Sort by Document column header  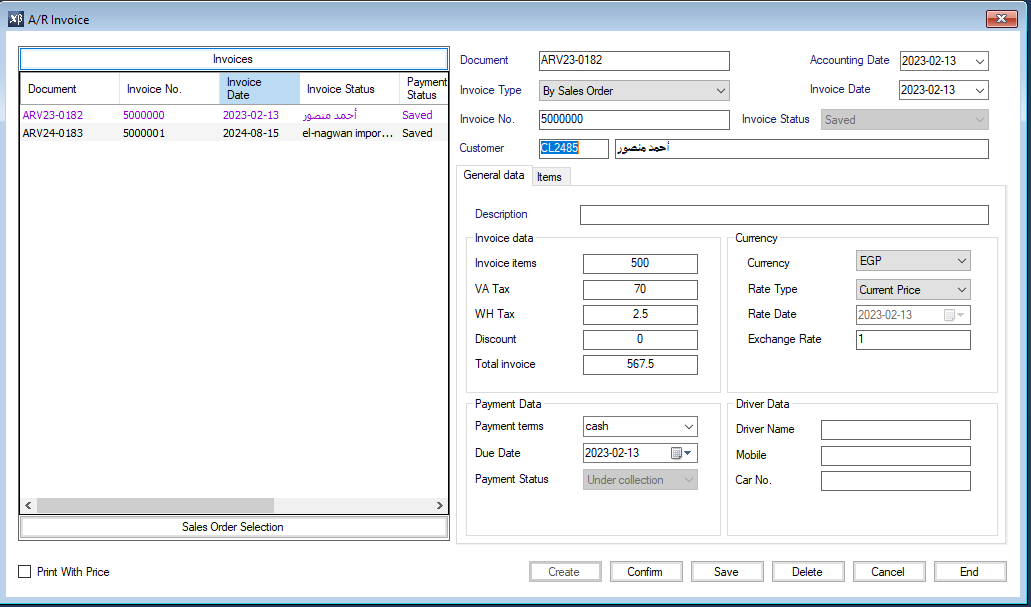70,89
